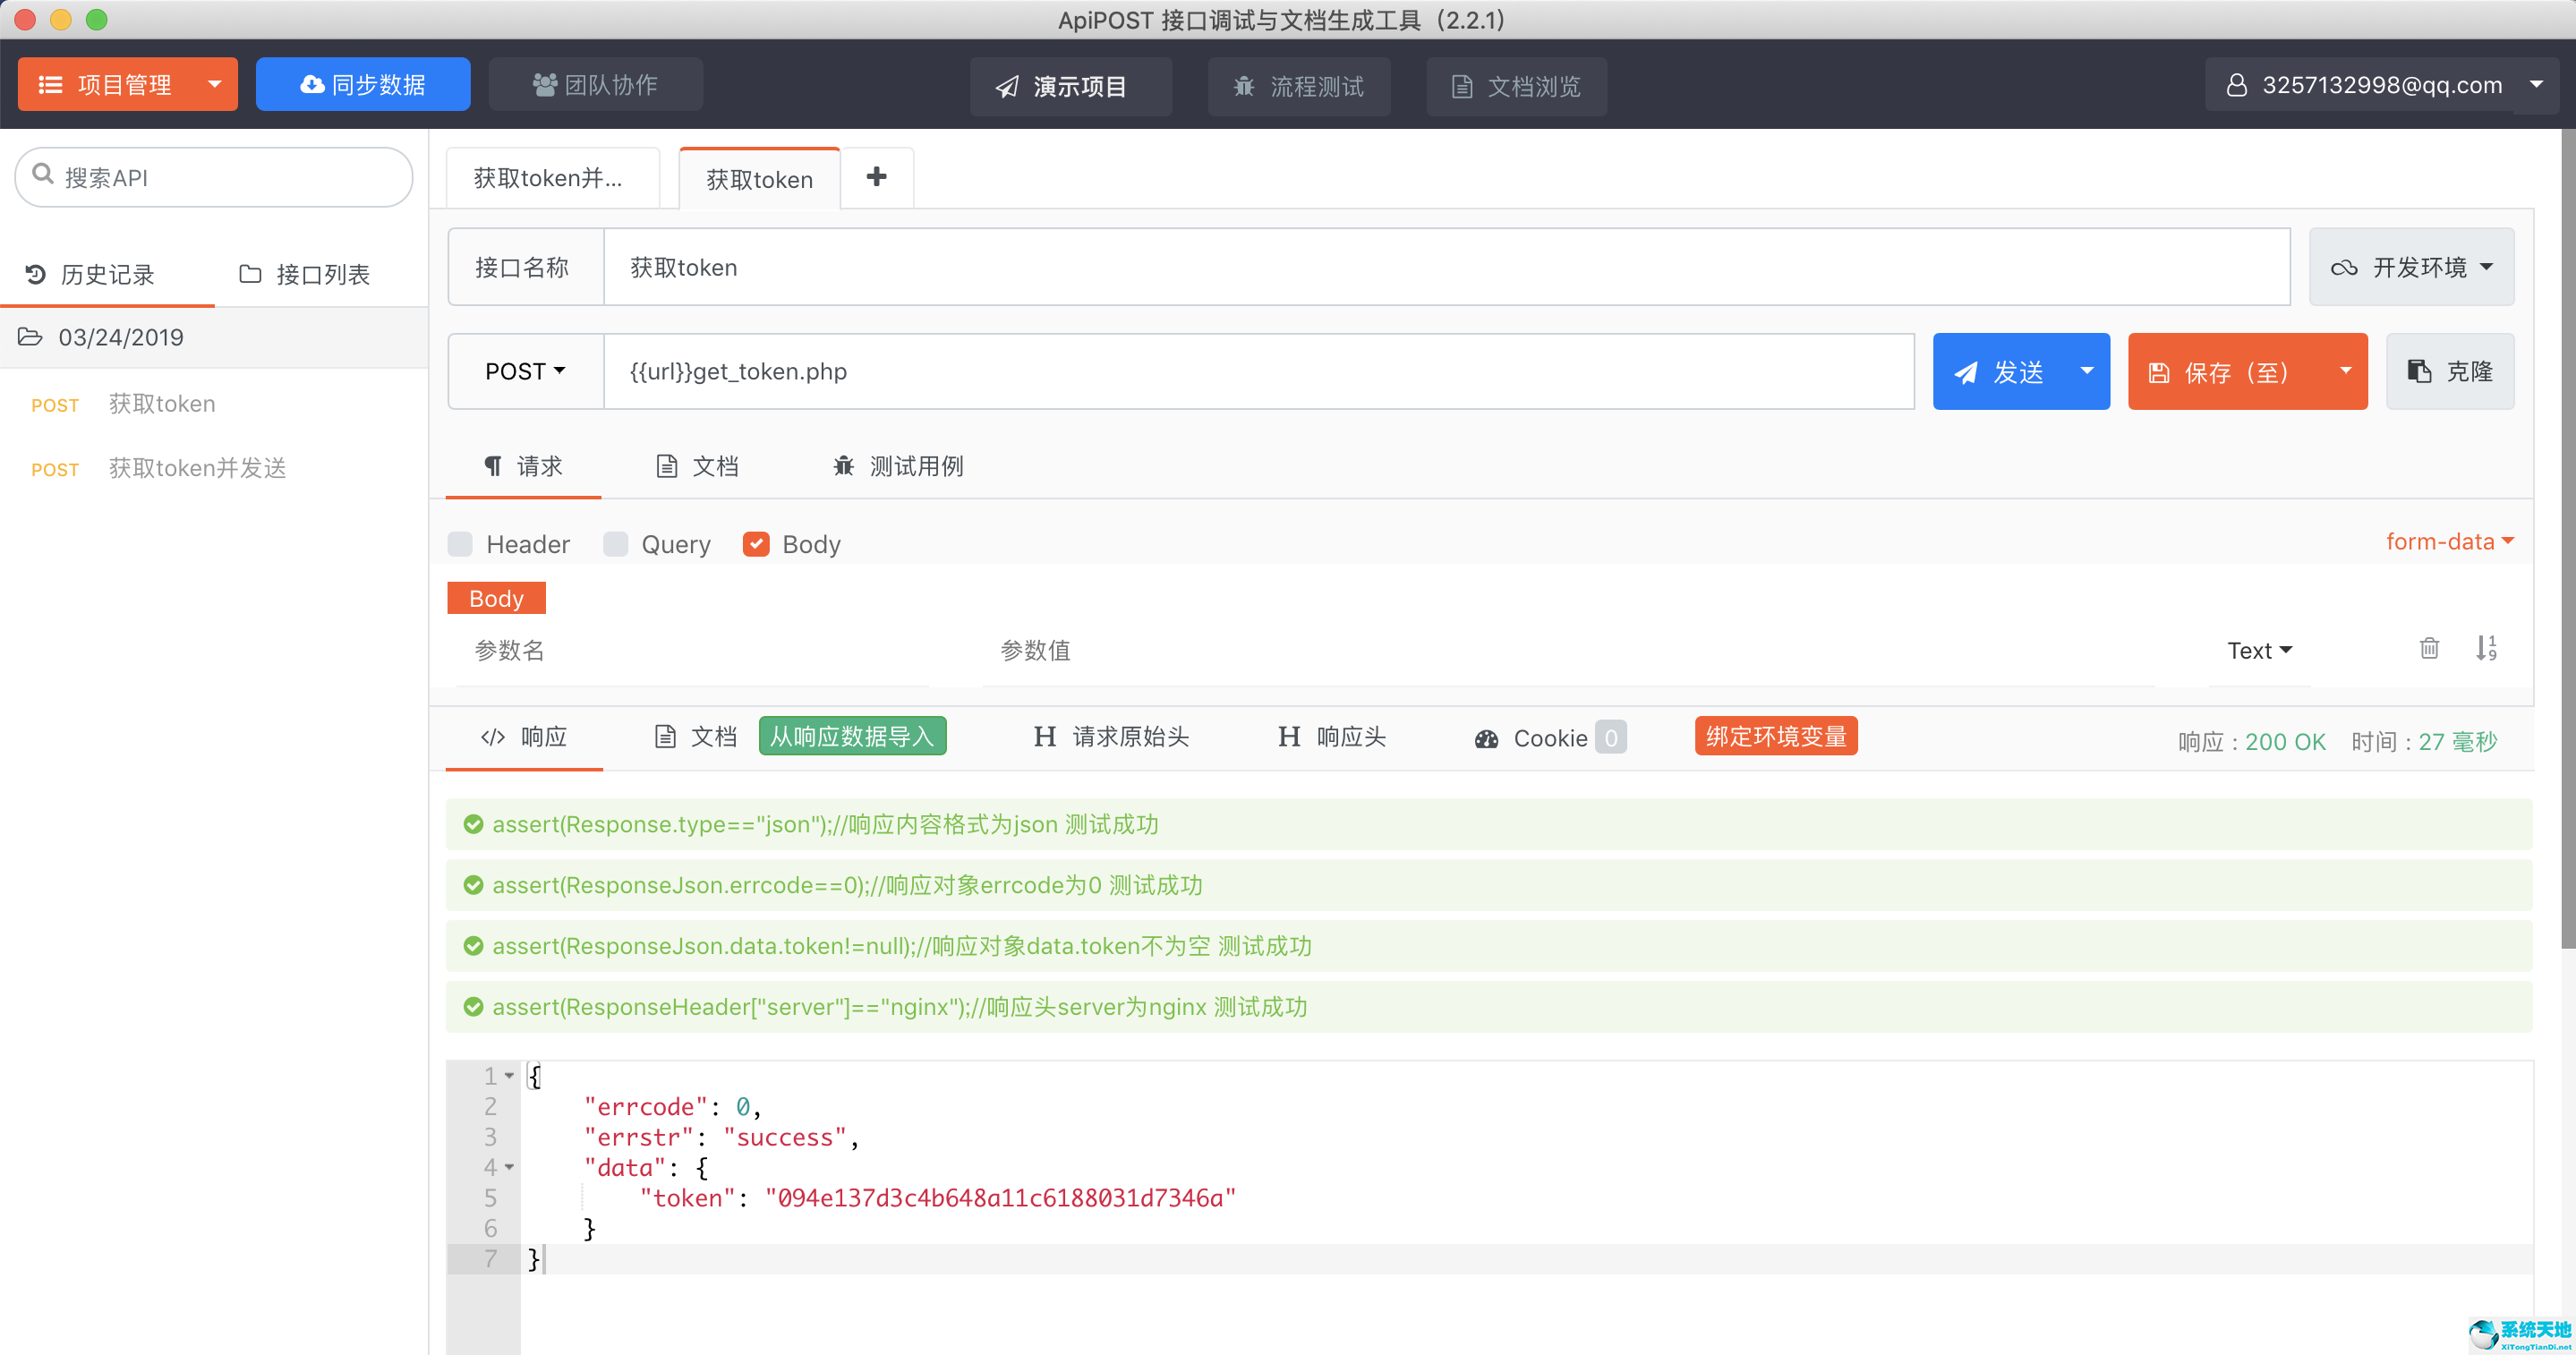Expand the 发送 button dropdown arrow
The image size is (2576, 1355).
coord(2087,371)
